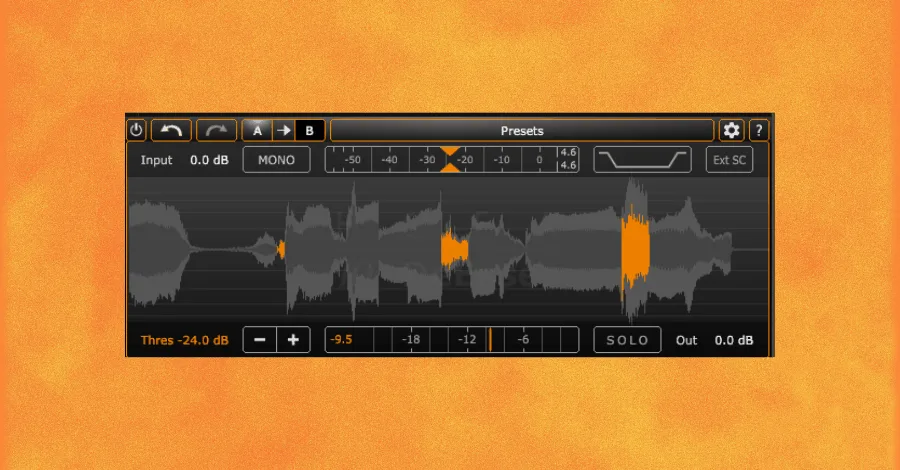This screenshot has height=470, width=900.
Task: Switch to the B preset state
Action: tap(309, 131)
